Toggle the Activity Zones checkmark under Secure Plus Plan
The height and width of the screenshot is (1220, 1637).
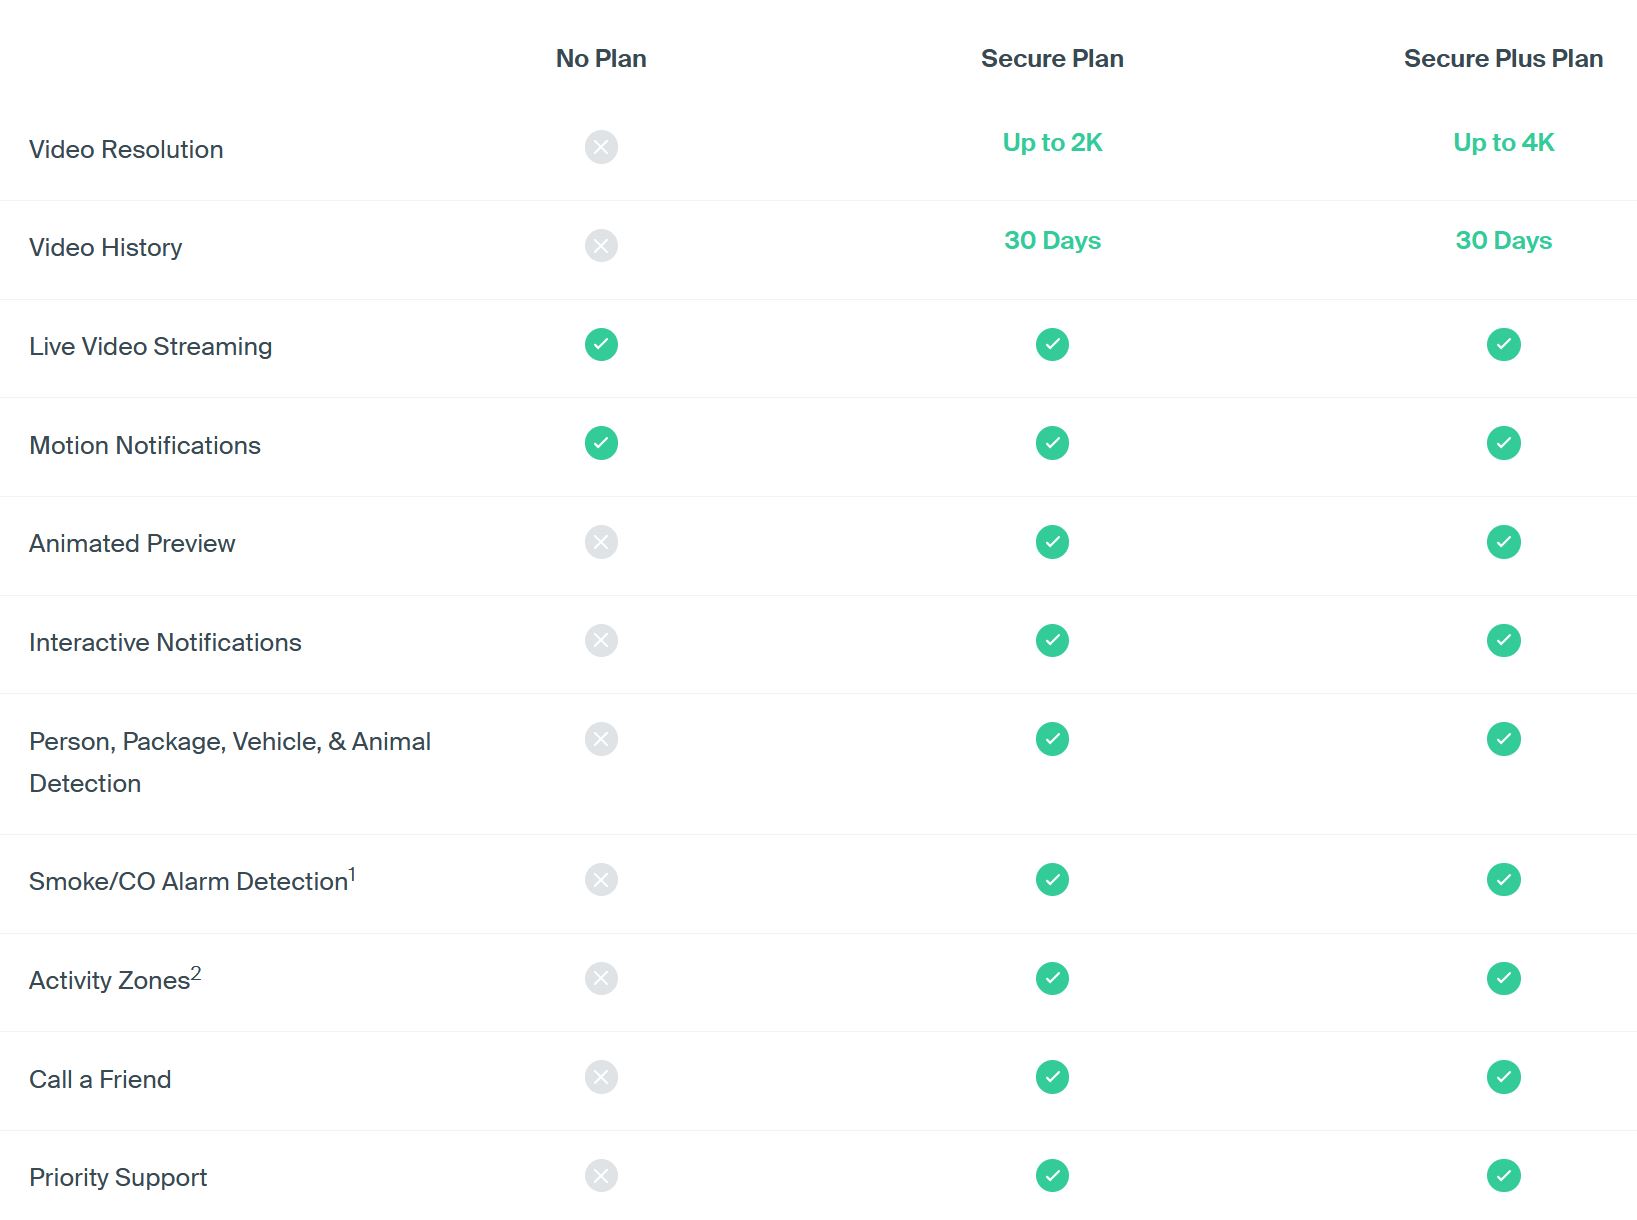pos(1503,978)
